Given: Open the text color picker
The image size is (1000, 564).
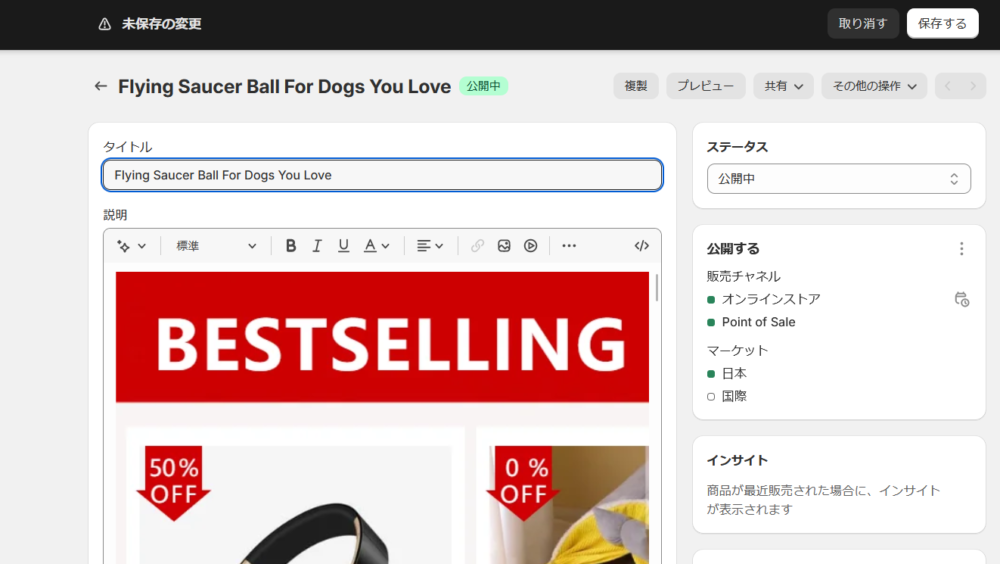Looking at the screenshot, I should coord(376,246).
